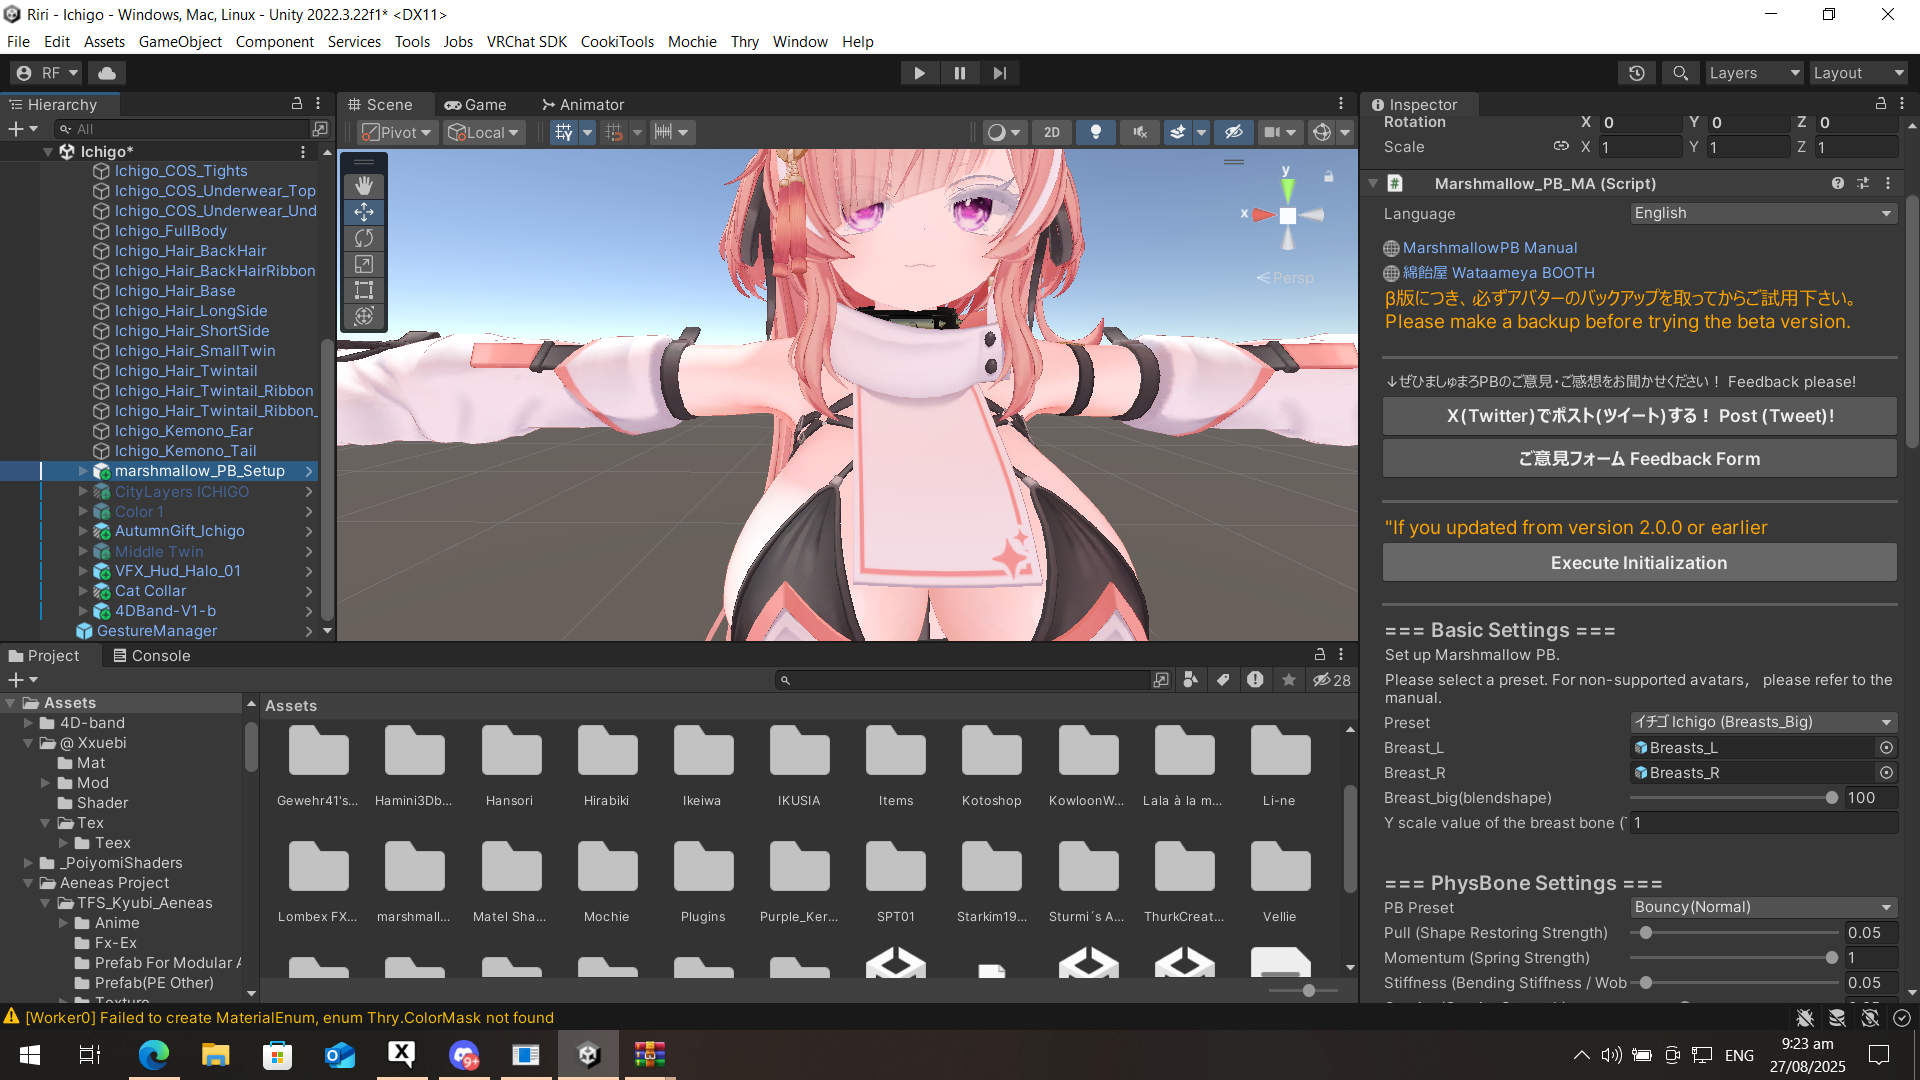Open the global search icon
Viewport: 1920px width, 1080px height.
coord(1680,73)
